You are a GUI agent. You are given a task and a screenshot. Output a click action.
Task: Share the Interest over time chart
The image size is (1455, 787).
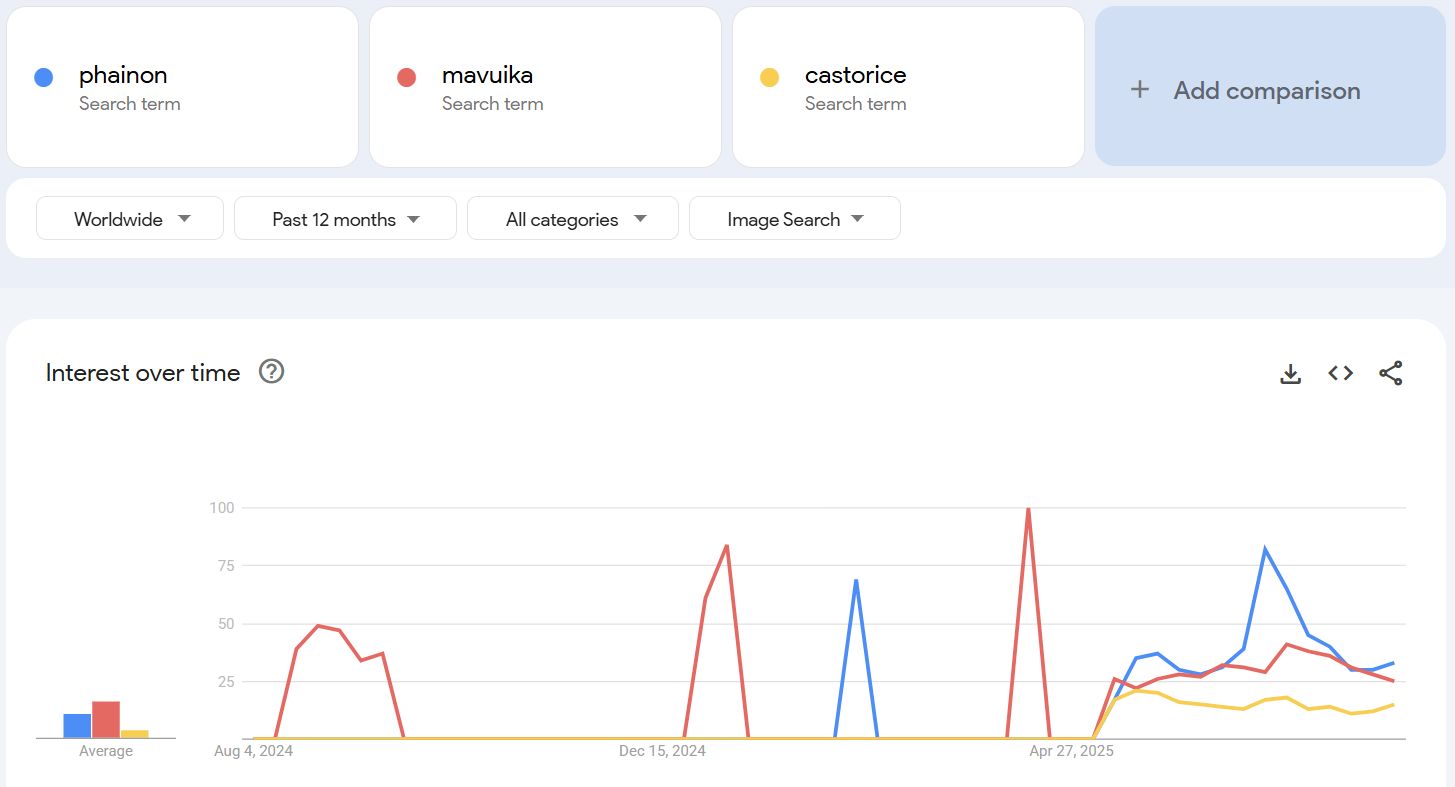1390,373
